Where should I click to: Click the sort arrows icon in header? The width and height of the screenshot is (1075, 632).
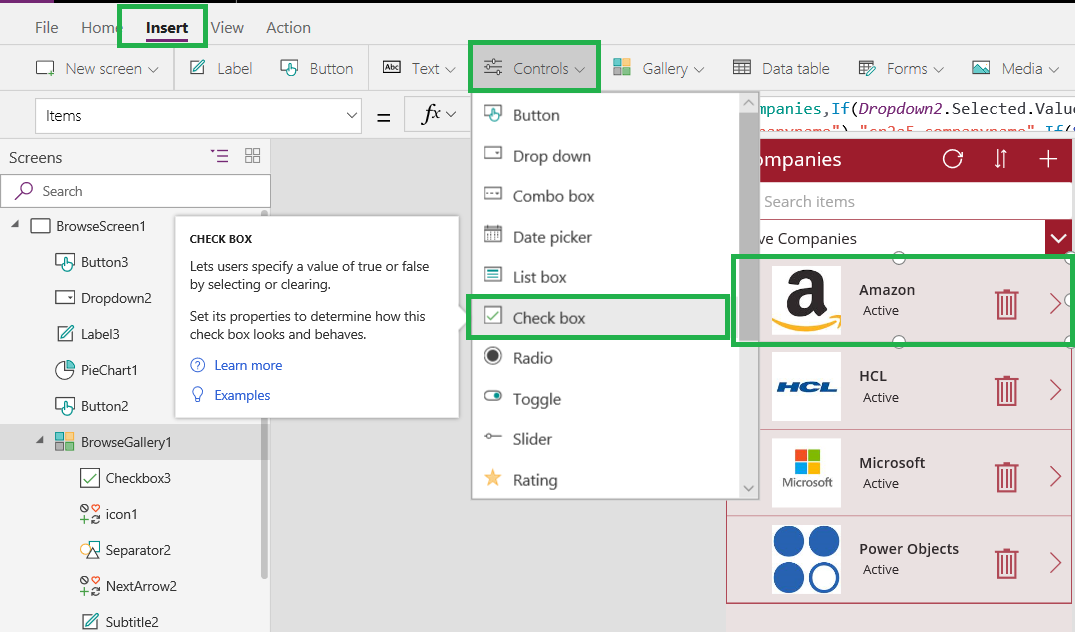coord(1001,159)
